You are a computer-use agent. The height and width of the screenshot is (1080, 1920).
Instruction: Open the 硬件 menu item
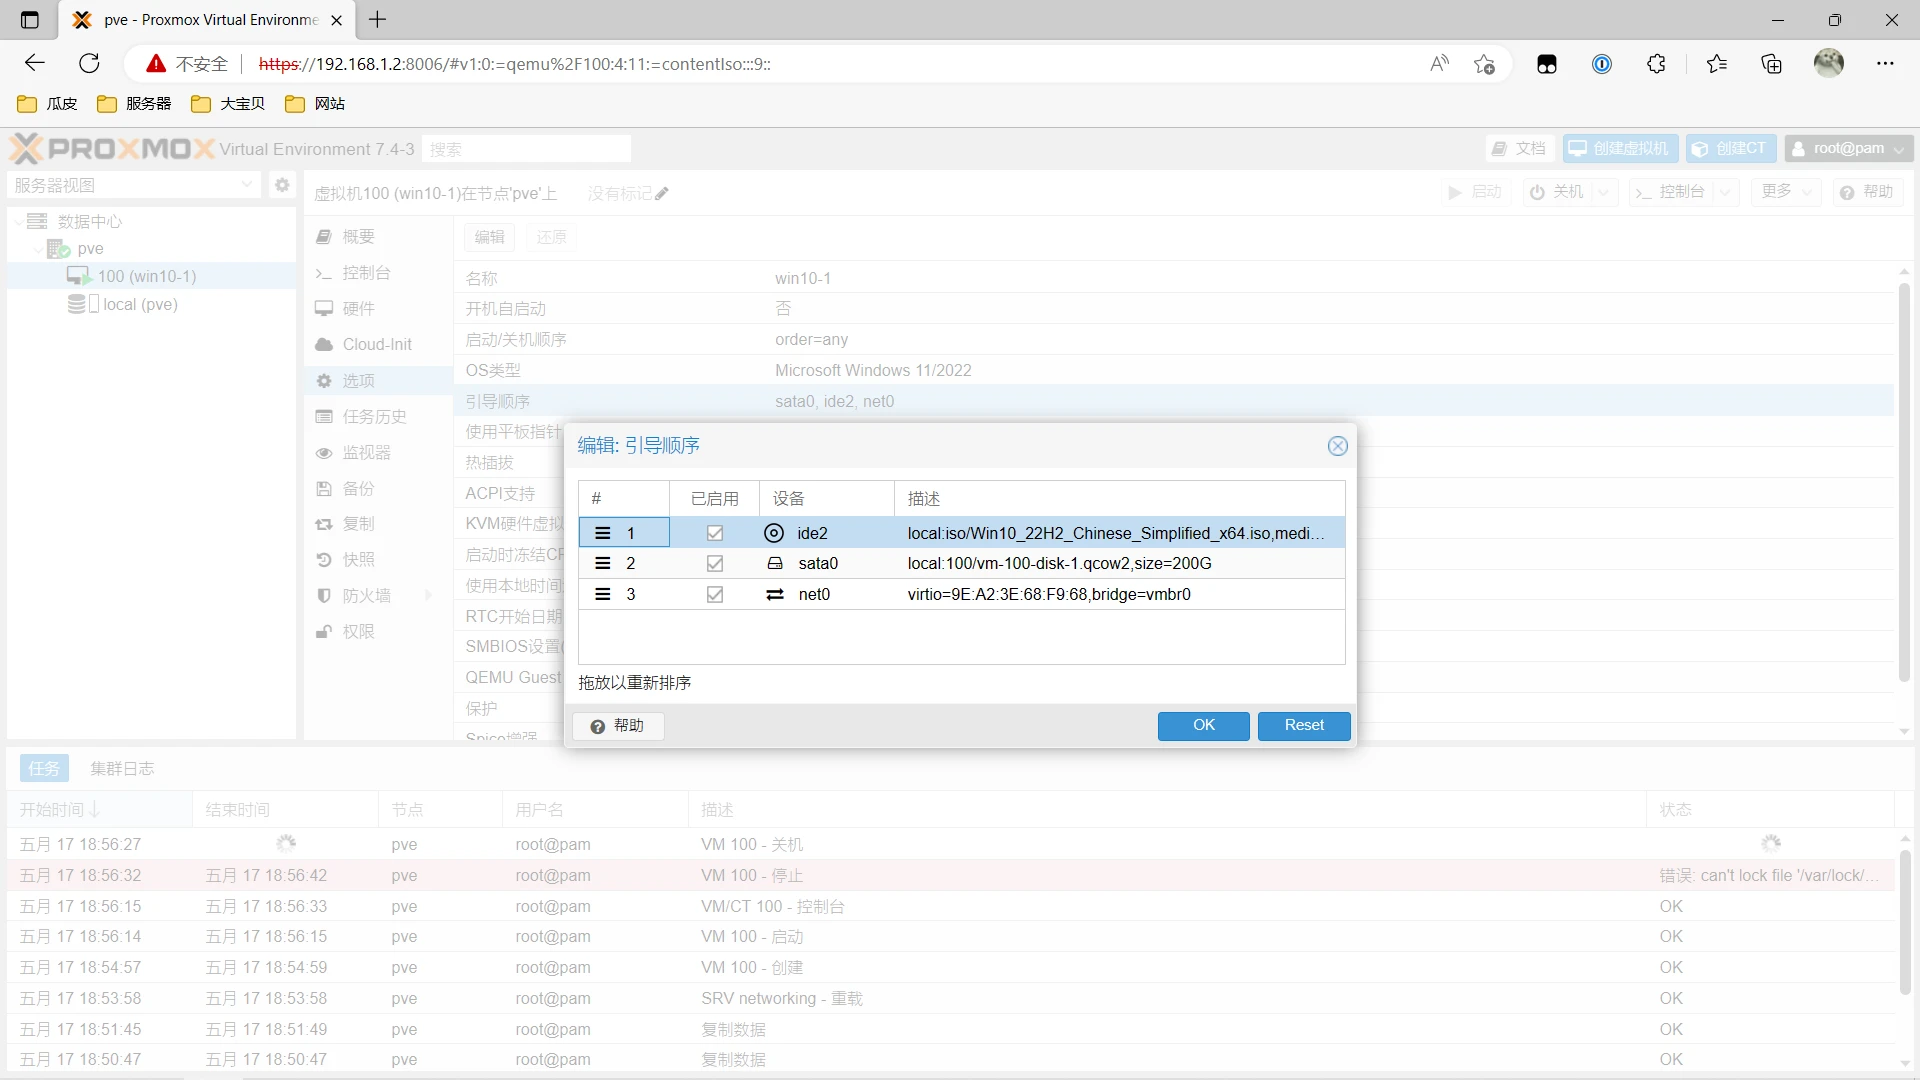click(377, 309)
